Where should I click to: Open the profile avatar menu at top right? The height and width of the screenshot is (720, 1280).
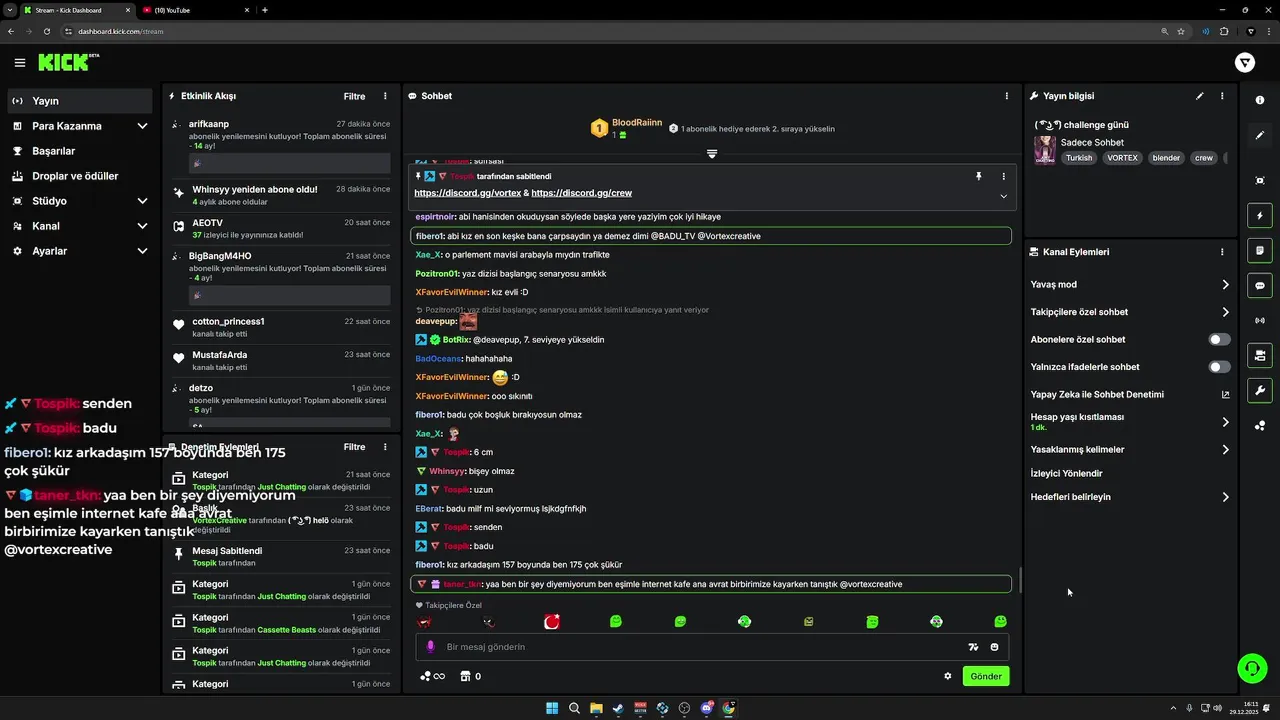1245,63
